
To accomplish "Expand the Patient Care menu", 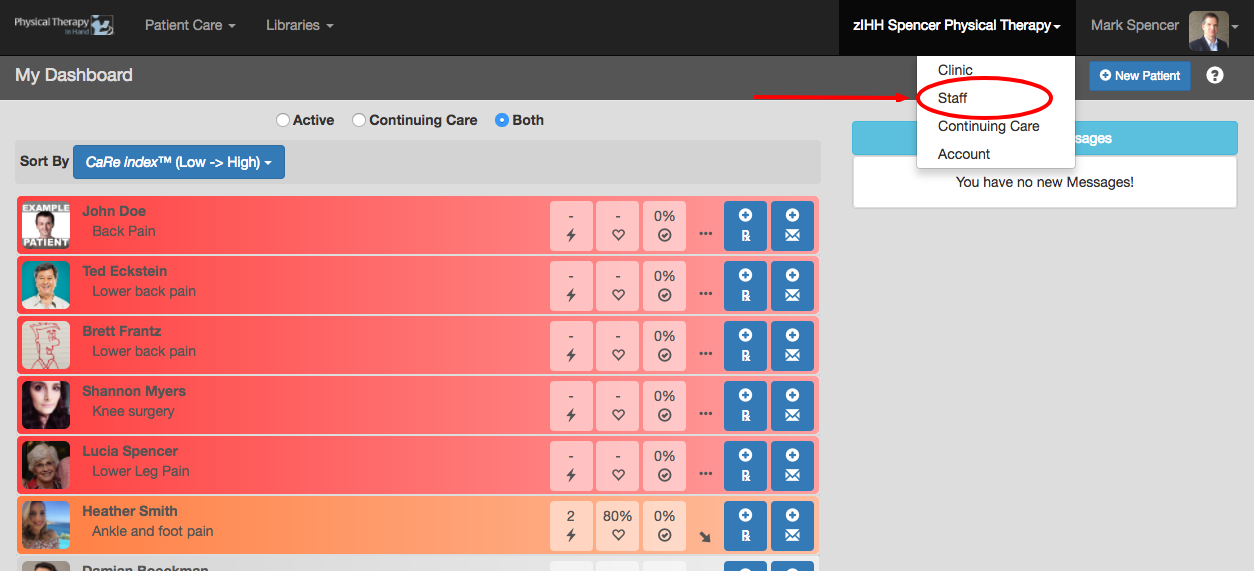I will click(190, 26).
